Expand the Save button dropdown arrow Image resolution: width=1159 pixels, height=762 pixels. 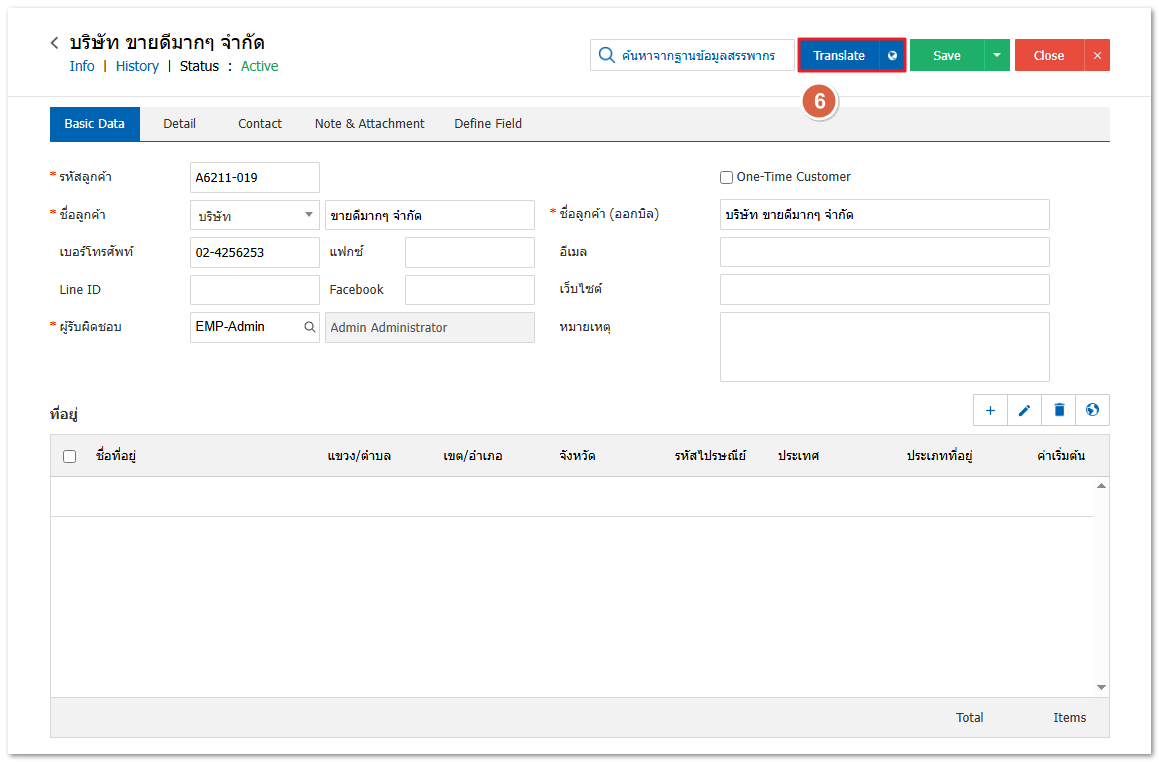click(x=997, y=56)
